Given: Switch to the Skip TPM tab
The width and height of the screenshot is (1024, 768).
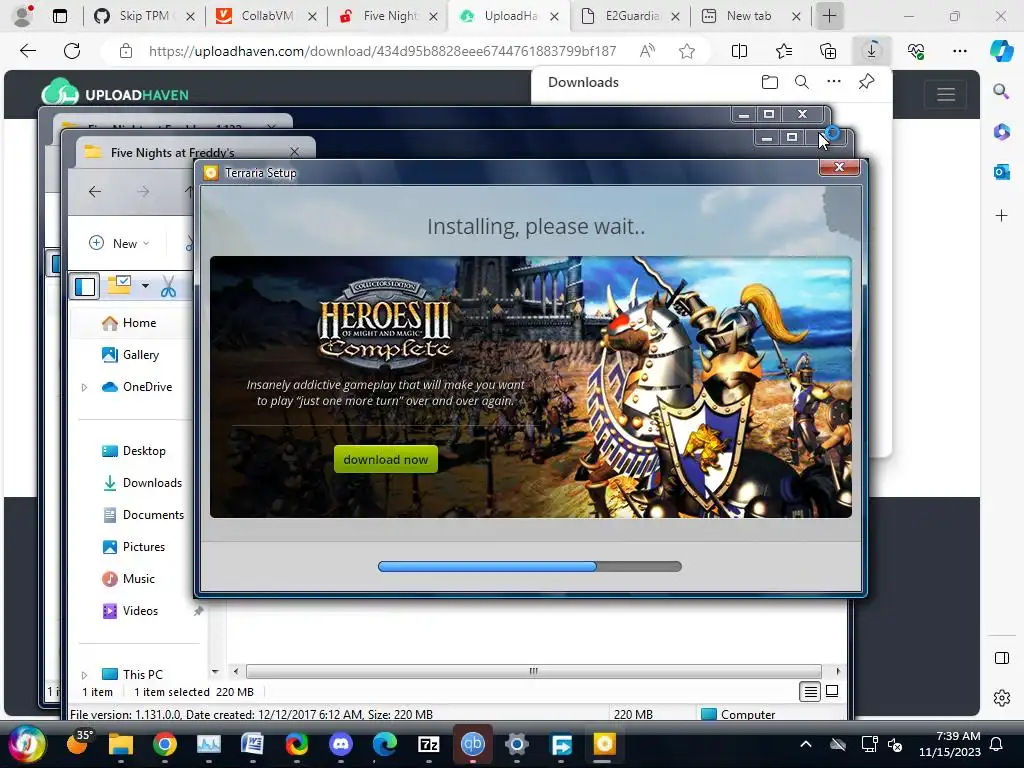Looking at the screenshot, I should 144,16.
